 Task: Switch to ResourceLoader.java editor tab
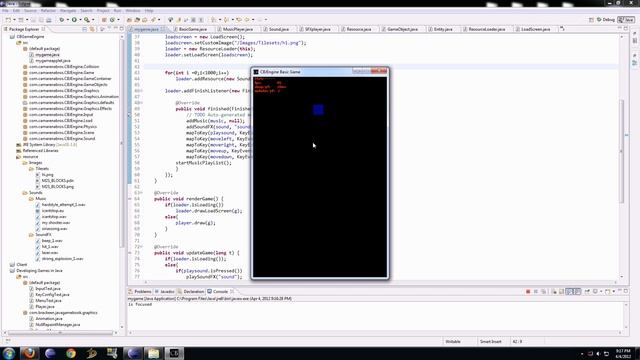click(x=487, y=29)
